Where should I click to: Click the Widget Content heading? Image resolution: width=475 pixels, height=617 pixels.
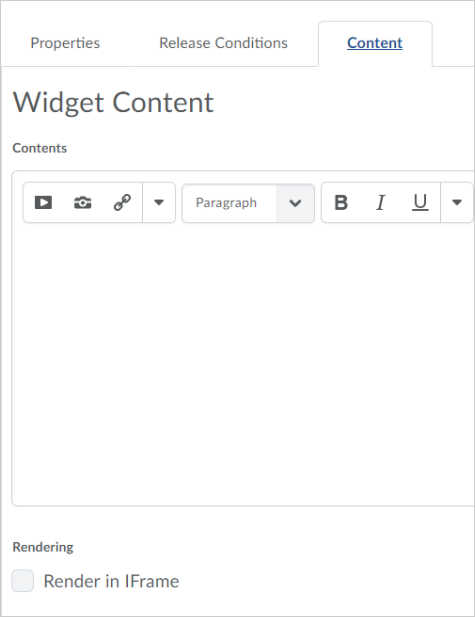tap(113, 103)
